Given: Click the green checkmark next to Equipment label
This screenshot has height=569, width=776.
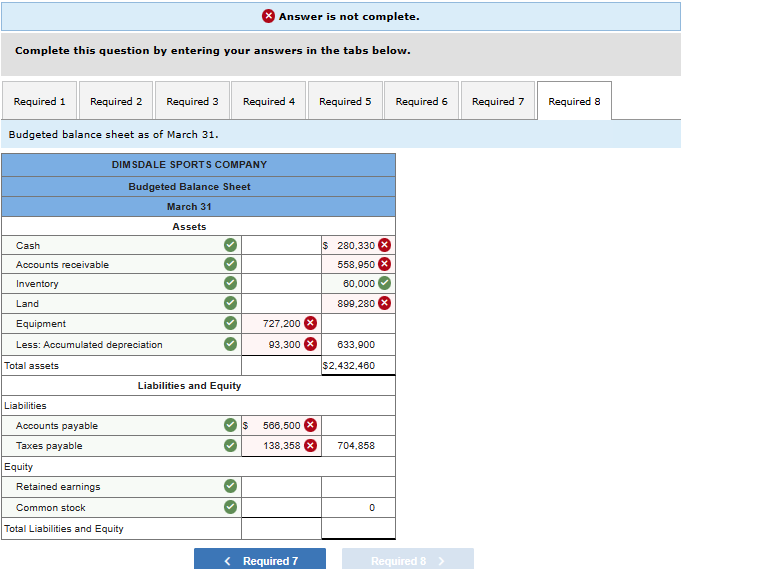Looking at the screenshot, I should click(230, 323).
